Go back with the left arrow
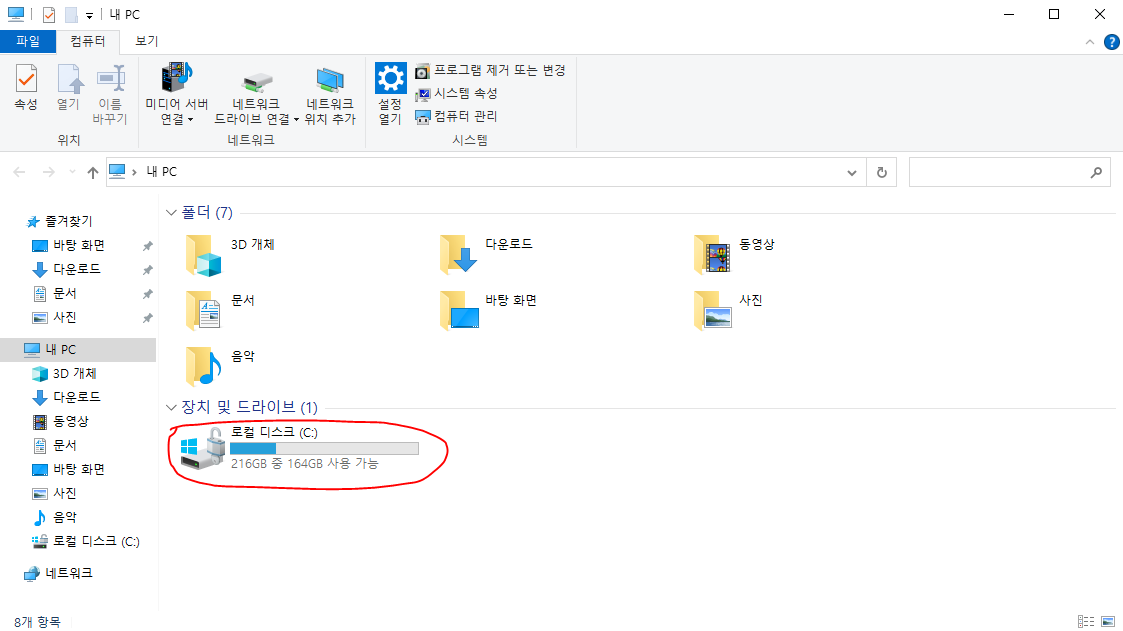Viewport: 1123px width, 631px height. [x=19, y=172]
